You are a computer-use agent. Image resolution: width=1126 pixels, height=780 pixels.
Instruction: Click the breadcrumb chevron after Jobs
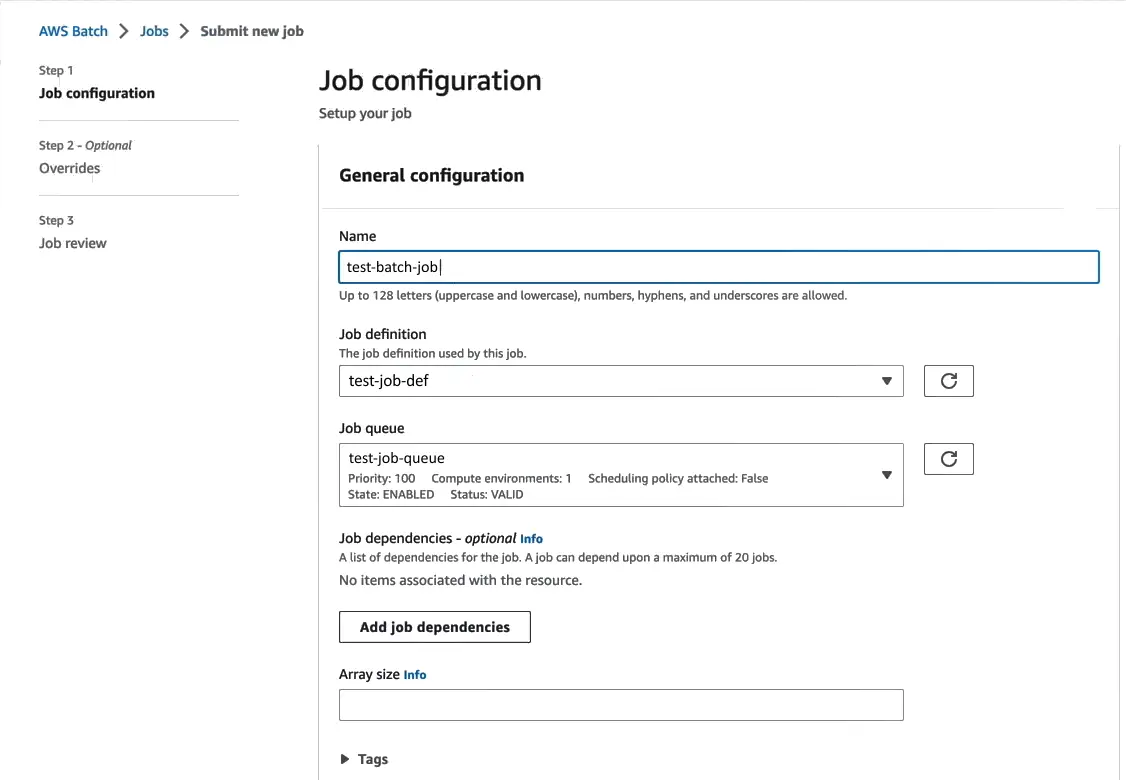click(183, 30)
